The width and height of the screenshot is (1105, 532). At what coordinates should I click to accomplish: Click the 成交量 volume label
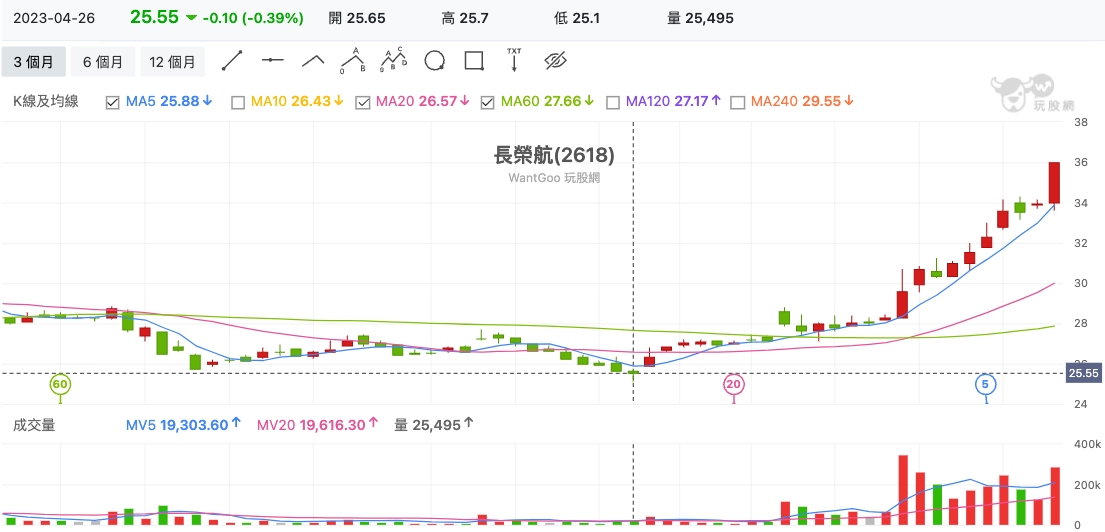click(x=34, y=425)
